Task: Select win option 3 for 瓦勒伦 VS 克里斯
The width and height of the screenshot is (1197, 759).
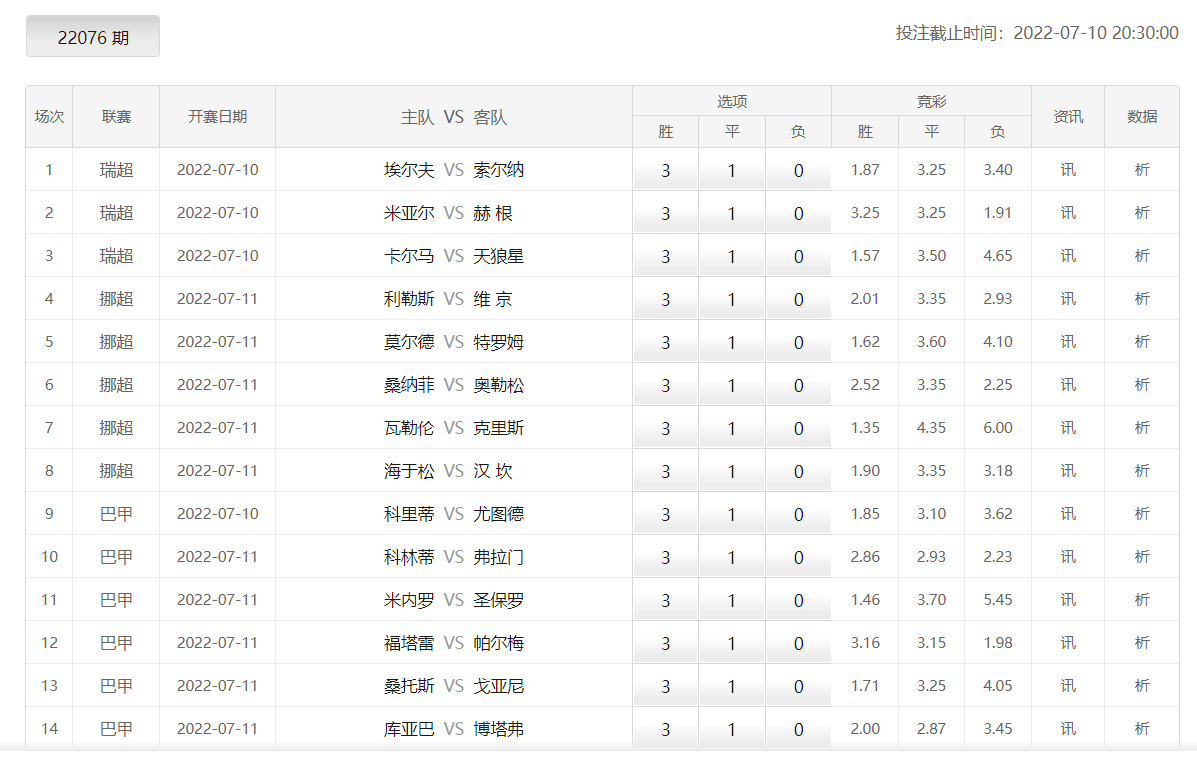Action: point(665,428)
